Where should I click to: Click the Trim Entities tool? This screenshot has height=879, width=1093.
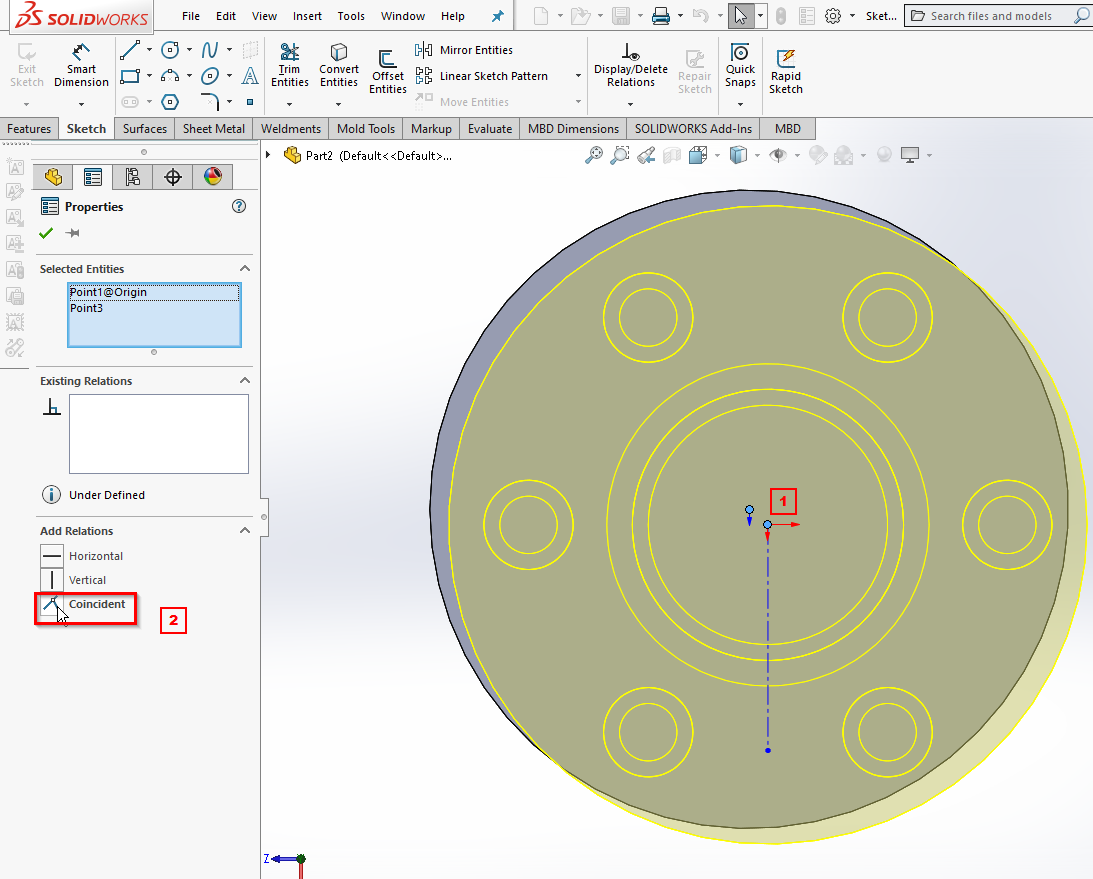click(x=289, y=66)
